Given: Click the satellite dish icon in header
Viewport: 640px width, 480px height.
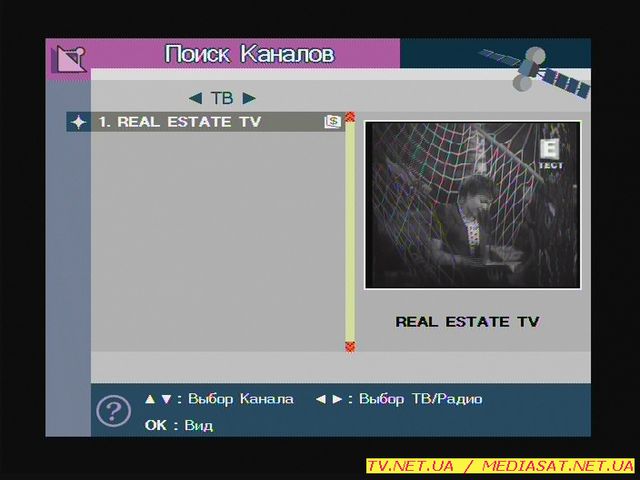Looking at the screenshot, I should pos(69,60).
